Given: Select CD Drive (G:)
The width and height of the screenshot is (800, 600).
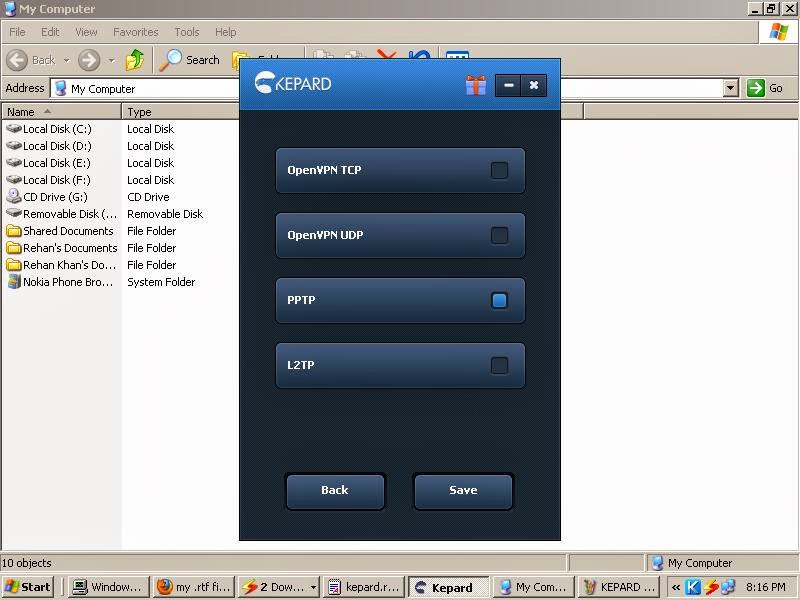Looking at the screenshot, I should (47, 197).
